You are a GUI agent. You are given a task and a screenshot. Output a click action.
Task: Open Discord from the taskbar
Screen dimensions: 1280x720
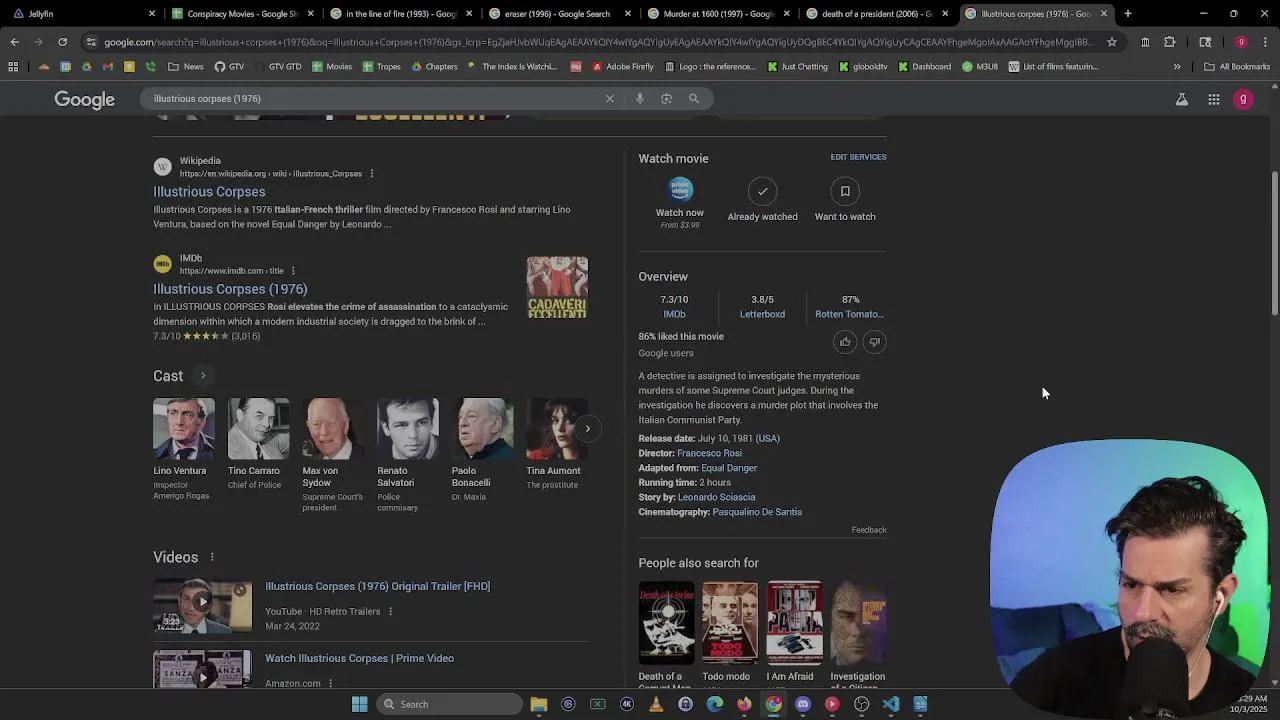[x=803, y=704]
